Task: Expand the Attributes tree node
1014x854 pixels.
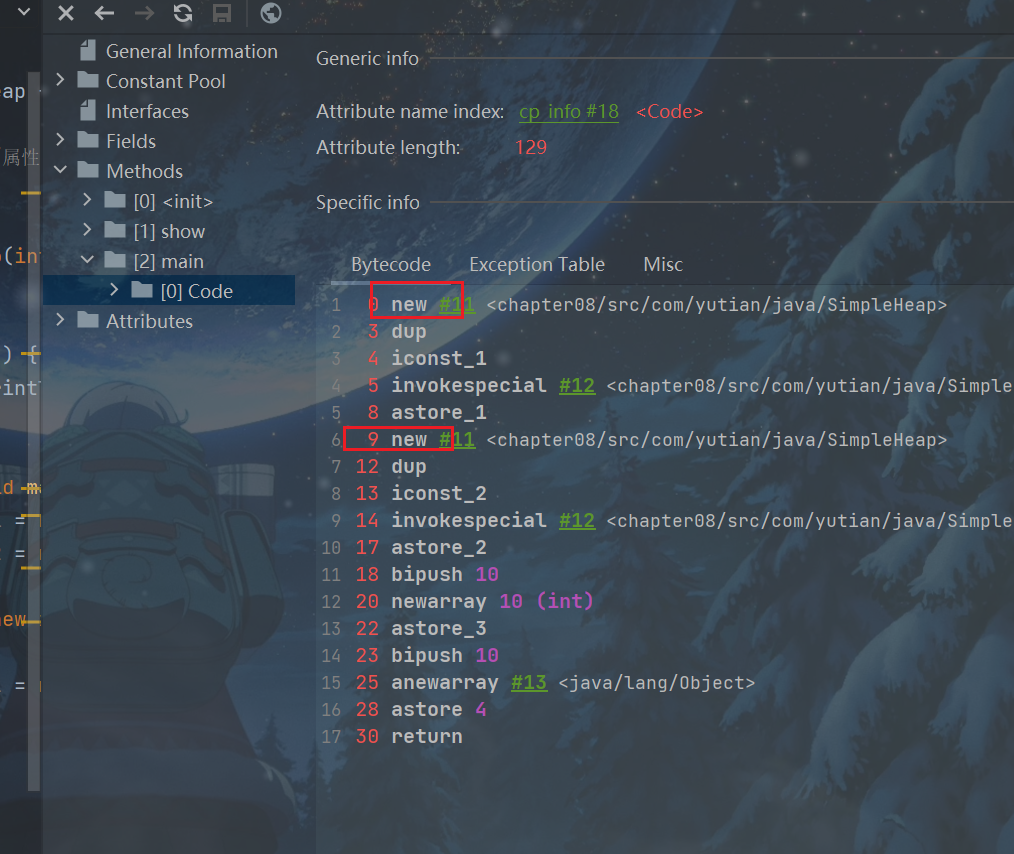Action: click(60, 321)
